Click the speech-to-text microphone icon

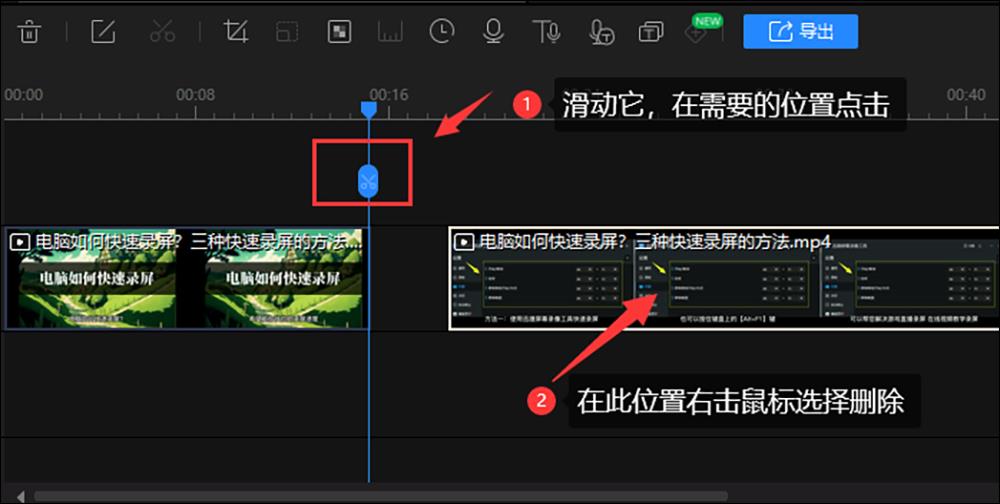coord(601,32)
